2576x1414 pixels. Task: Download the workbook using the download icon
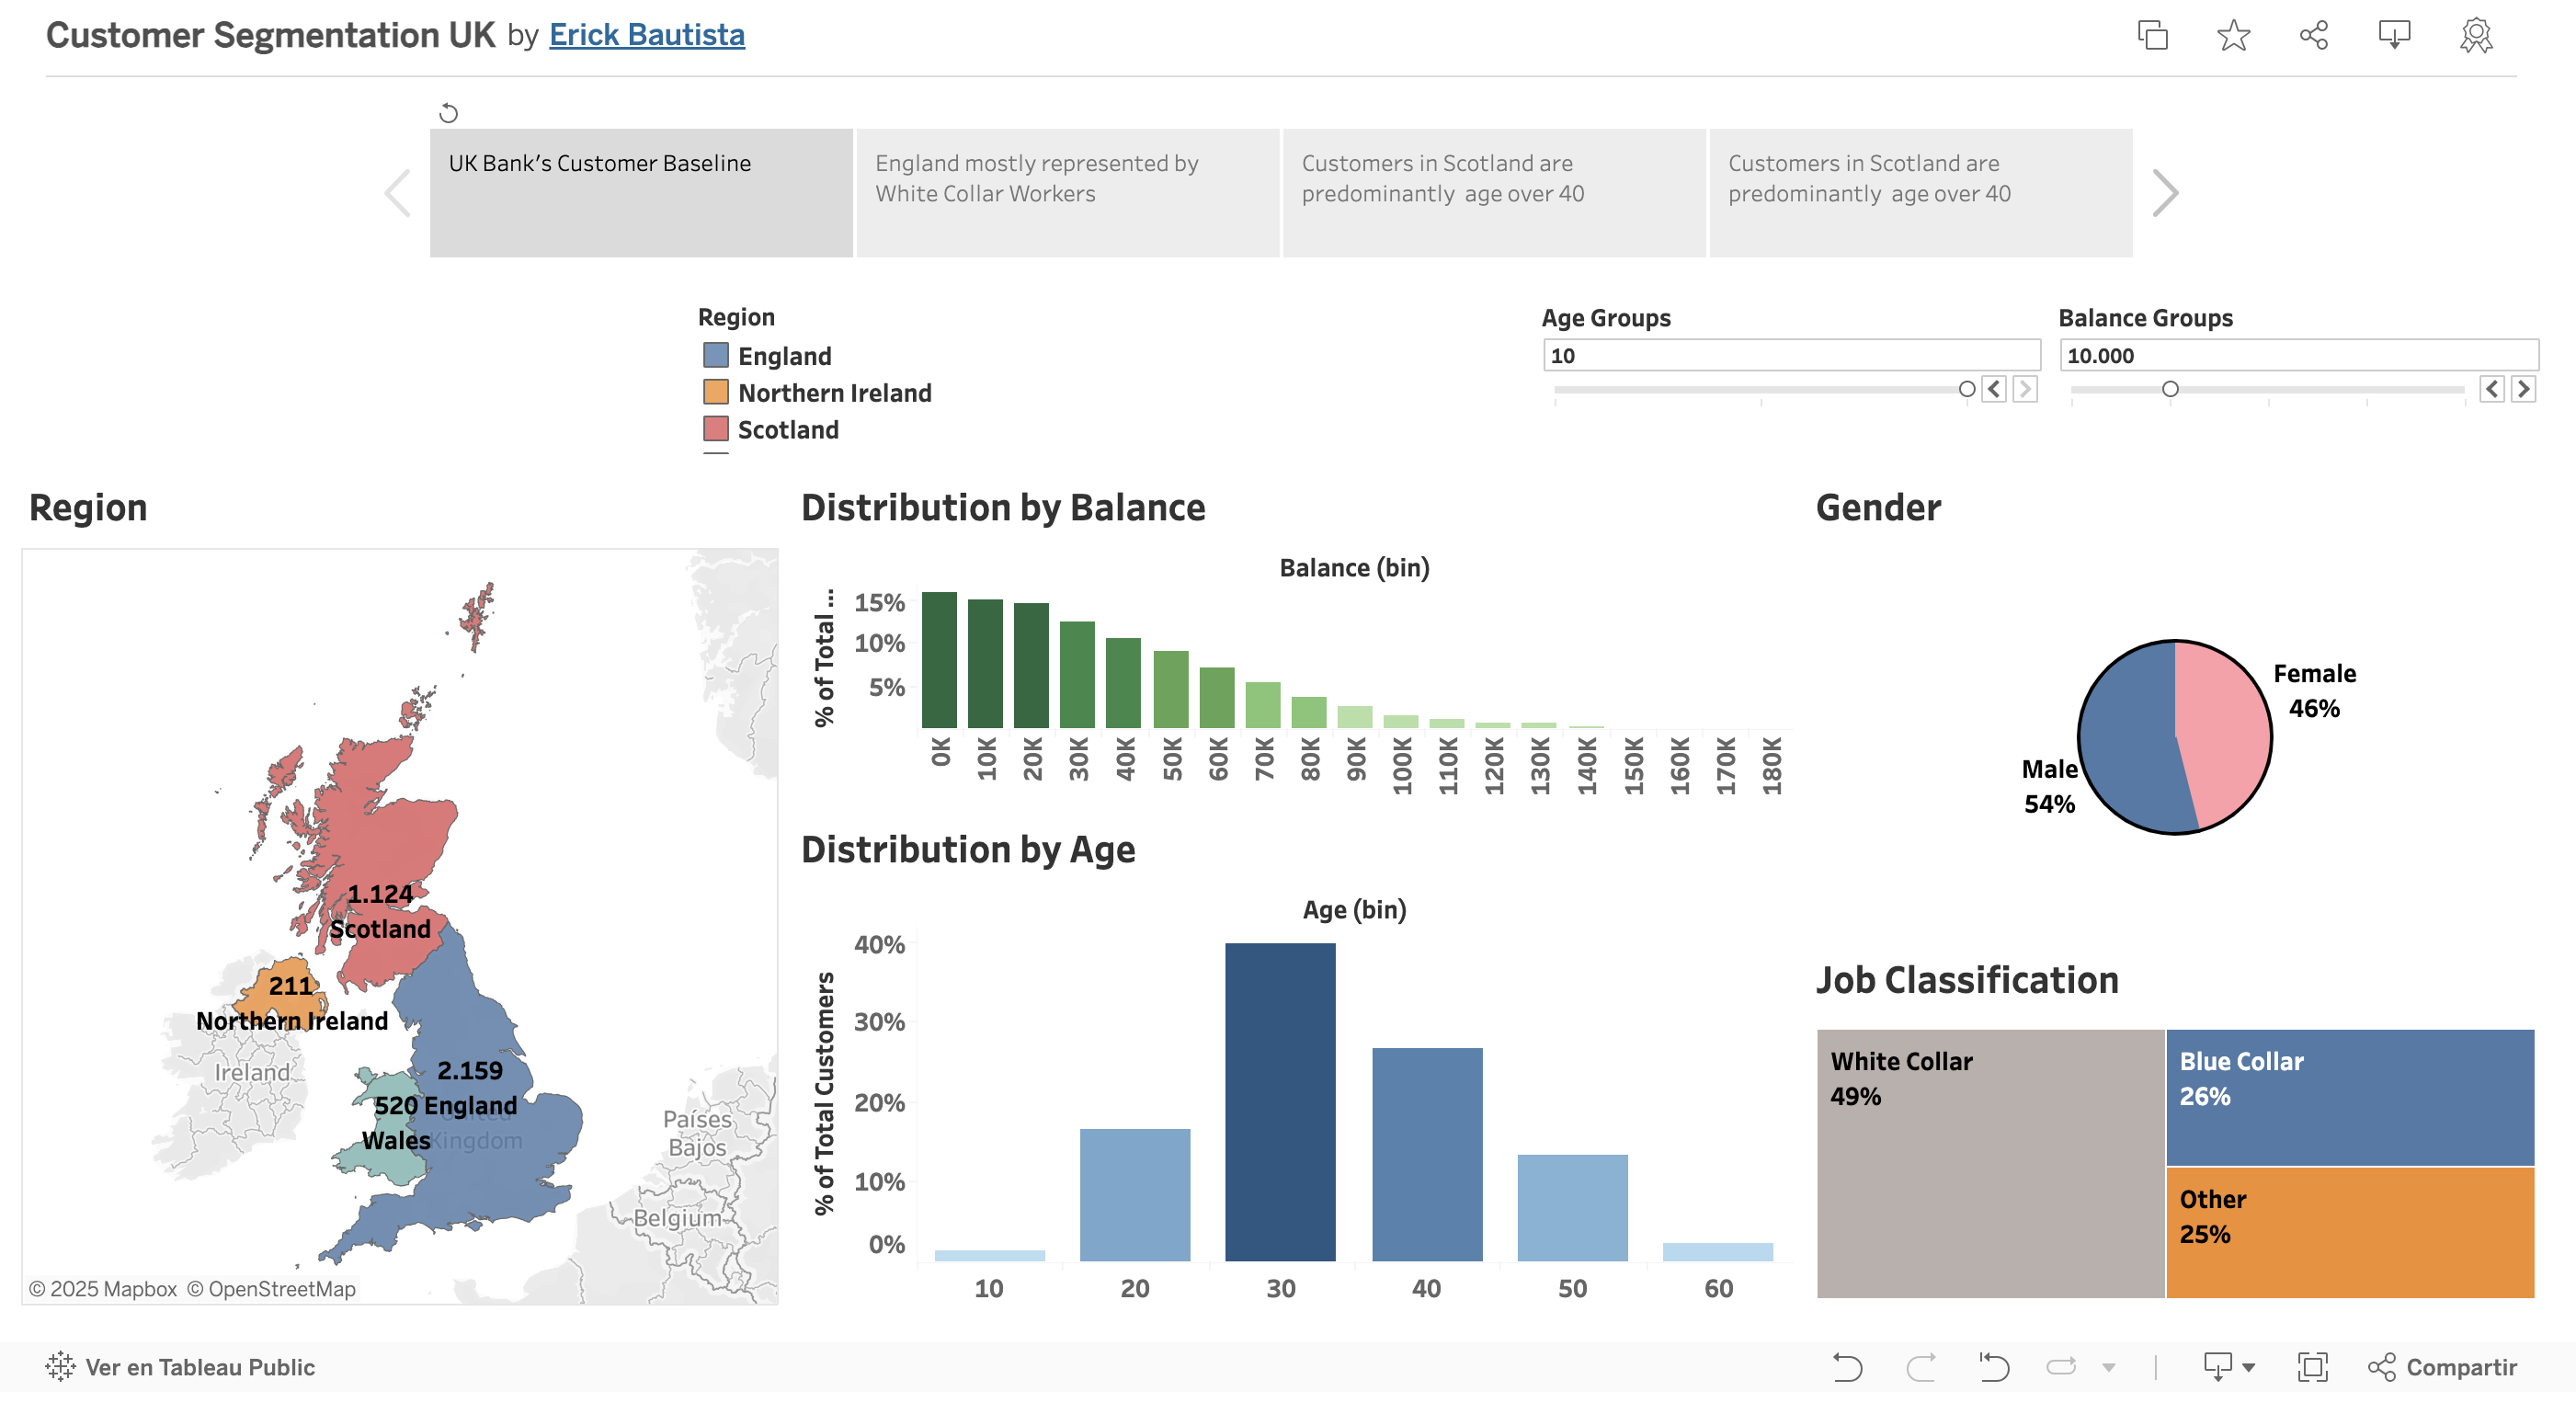(2396, 35)
